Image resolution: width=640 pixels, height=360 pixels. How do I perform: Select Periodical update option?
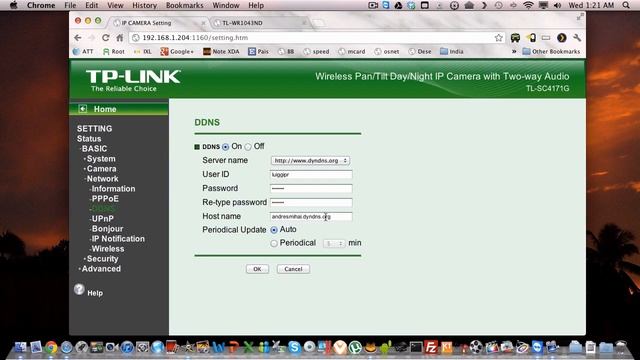(x=274, y=243)
